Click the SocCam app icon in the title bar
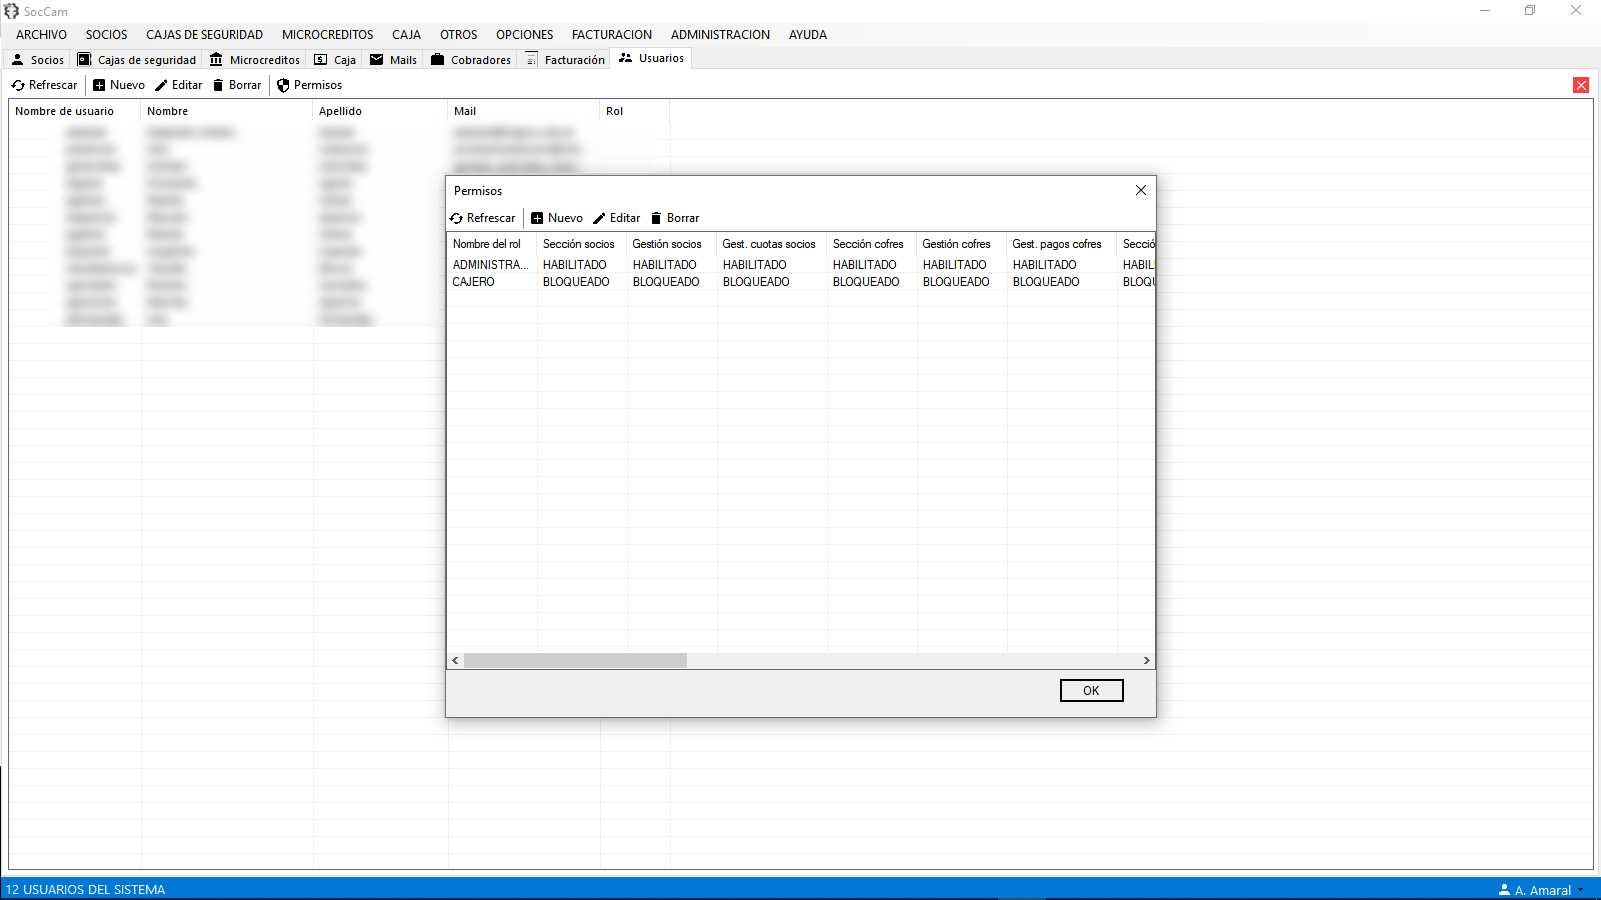 (x=12, y=11)
